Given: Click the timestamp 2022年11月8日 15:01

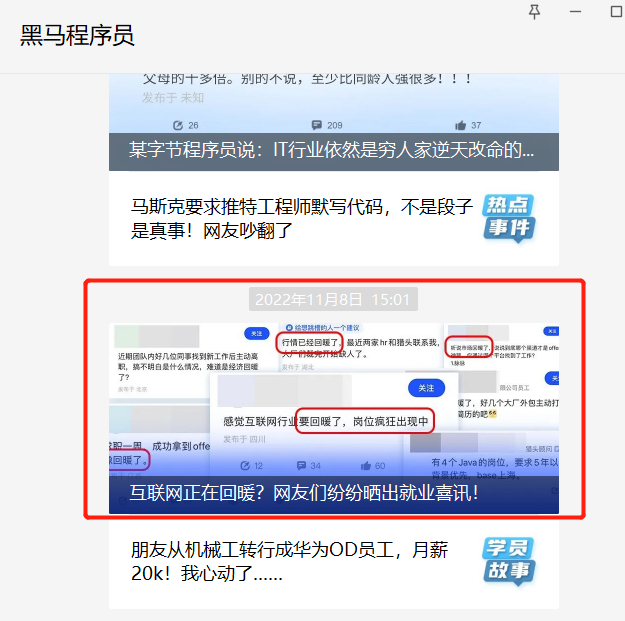Looking at the screenshot, I should [333, 299].
